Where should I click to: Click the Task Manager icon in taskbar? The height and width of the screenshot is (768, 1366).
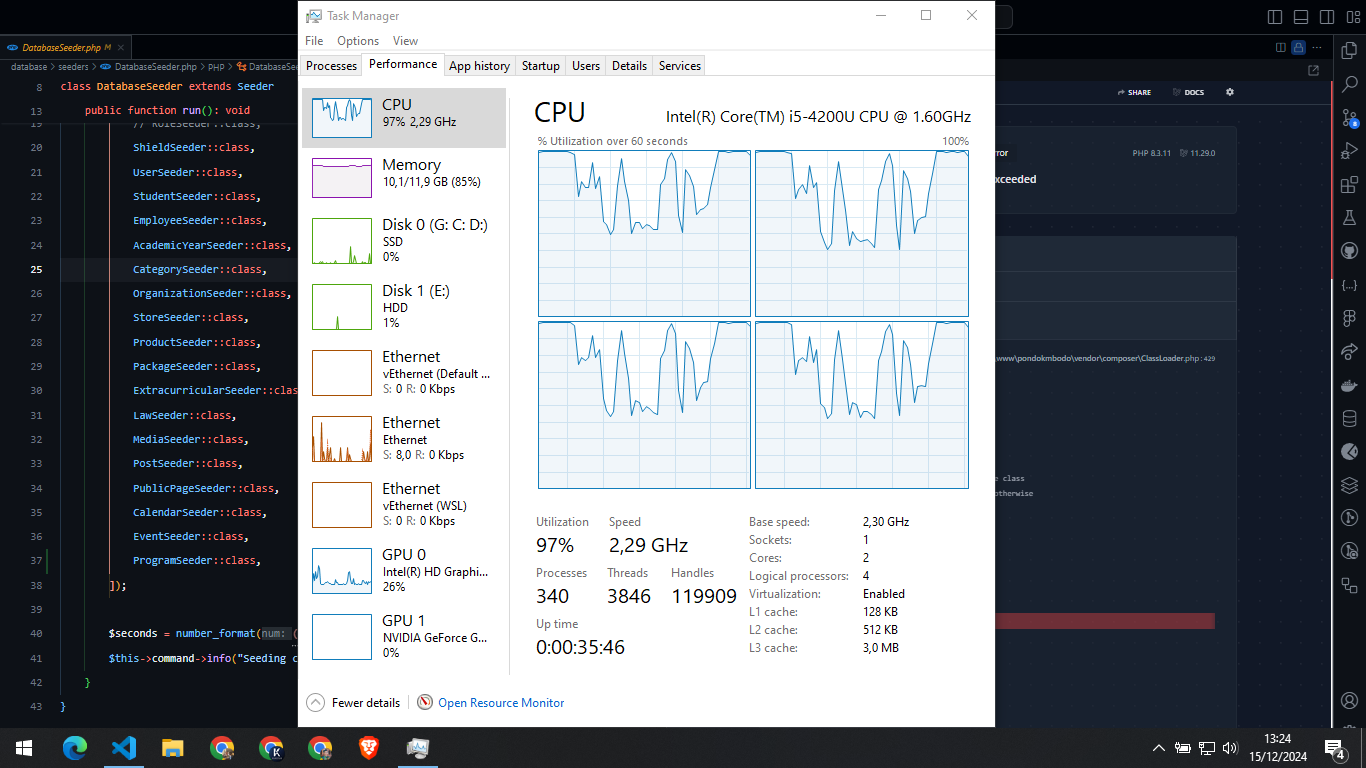(x=418, y=747)
